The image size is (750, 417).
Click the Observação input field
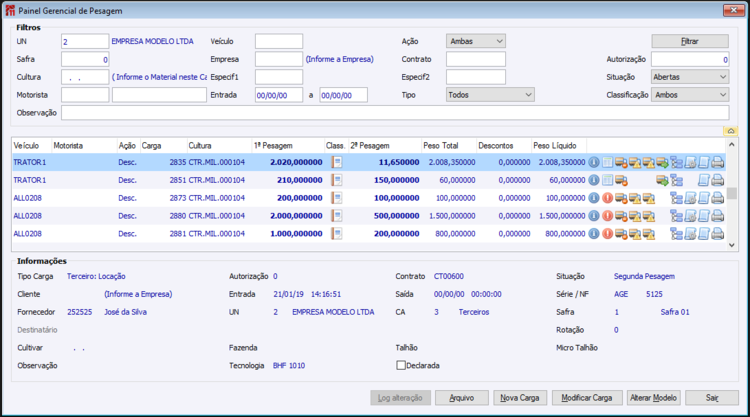[x=394, y=113]
